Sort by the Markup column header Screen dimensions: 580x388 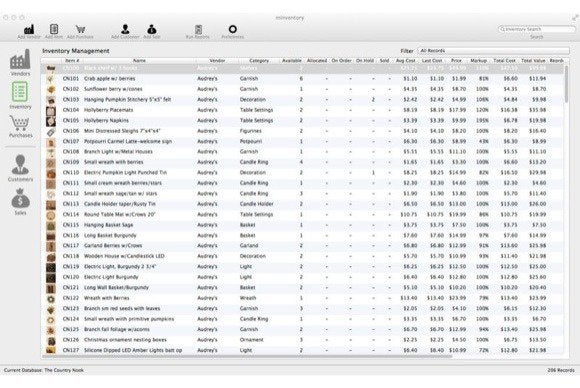pos(478,61)
